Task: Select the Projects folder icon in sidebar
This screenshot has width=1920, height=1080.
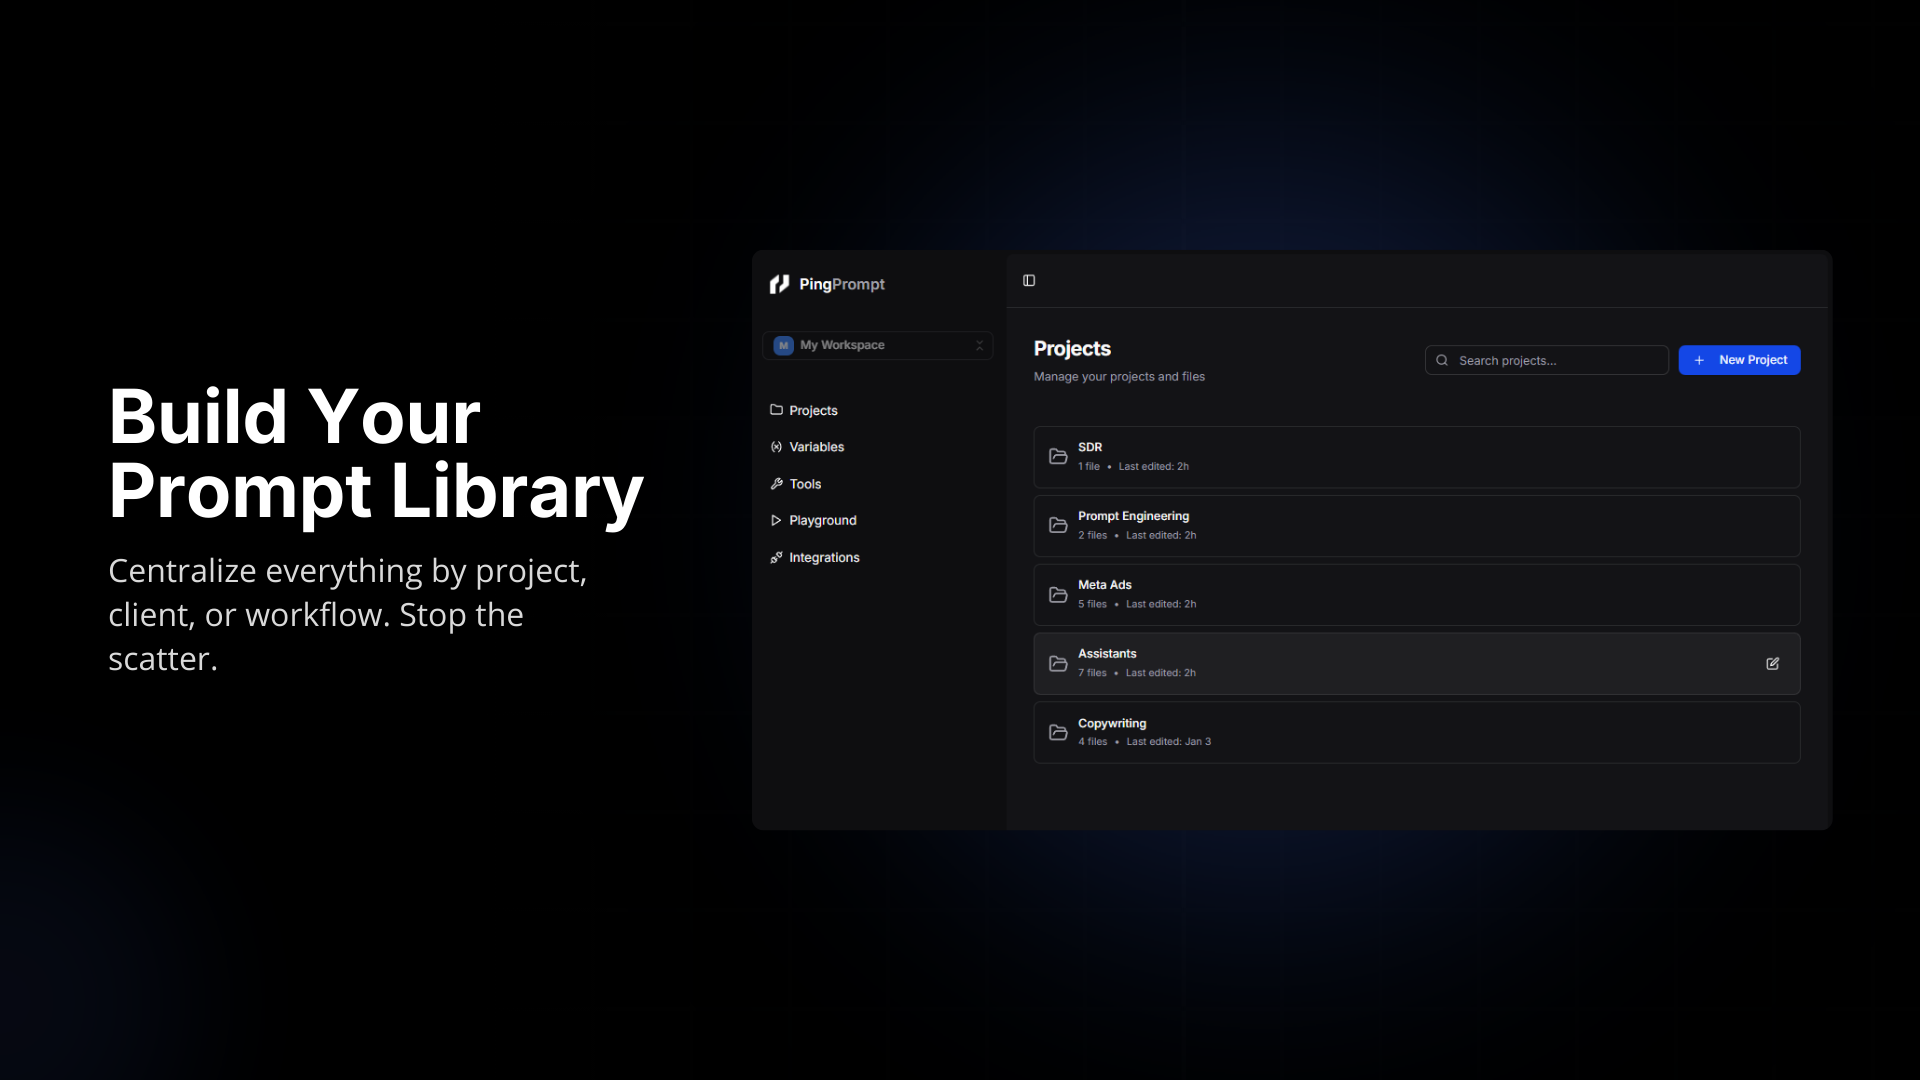Action: [777, 410]
